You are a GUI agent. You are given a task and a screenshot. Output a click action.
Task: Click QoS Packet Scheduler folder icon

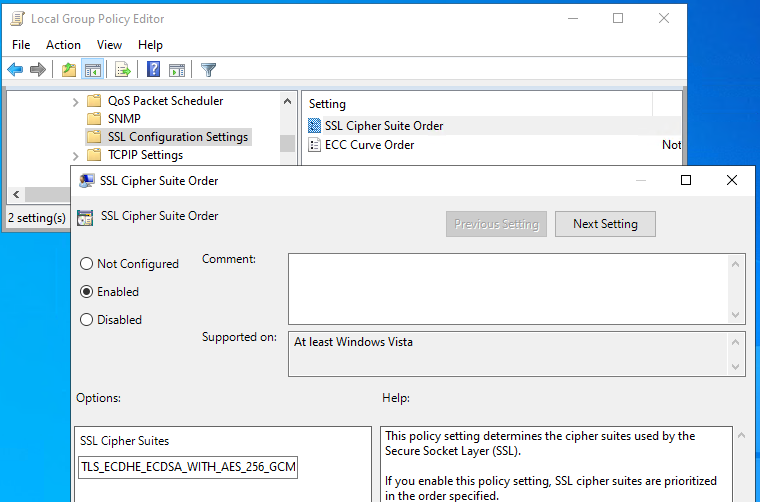(94, 101)
